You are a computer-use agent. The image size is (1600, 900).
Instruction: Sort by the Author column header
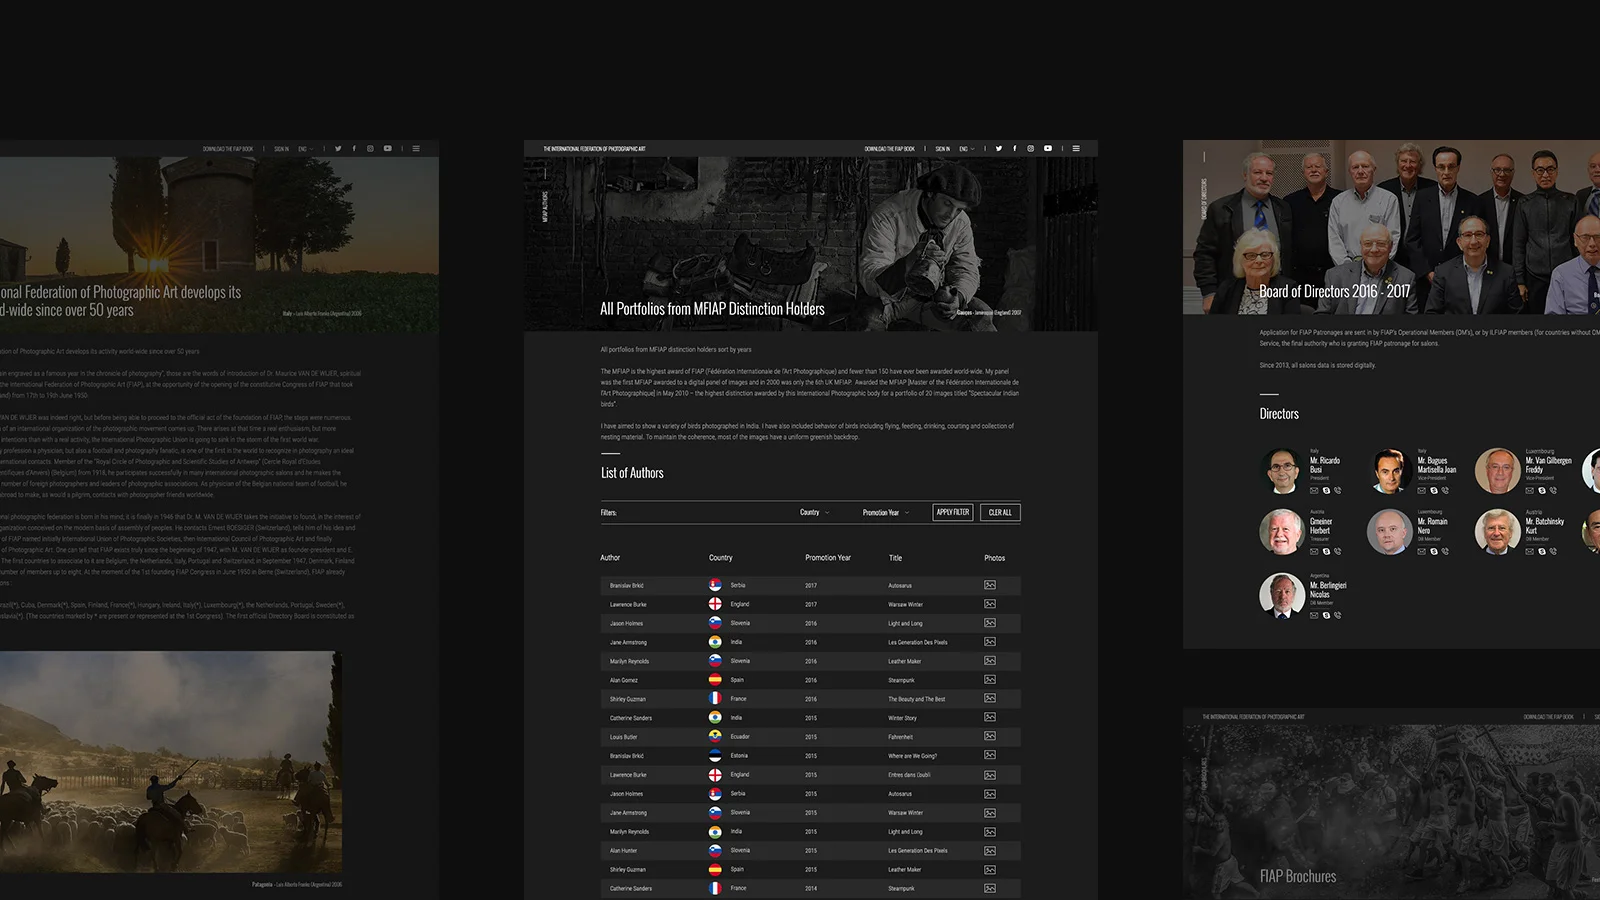pos(610,558)
